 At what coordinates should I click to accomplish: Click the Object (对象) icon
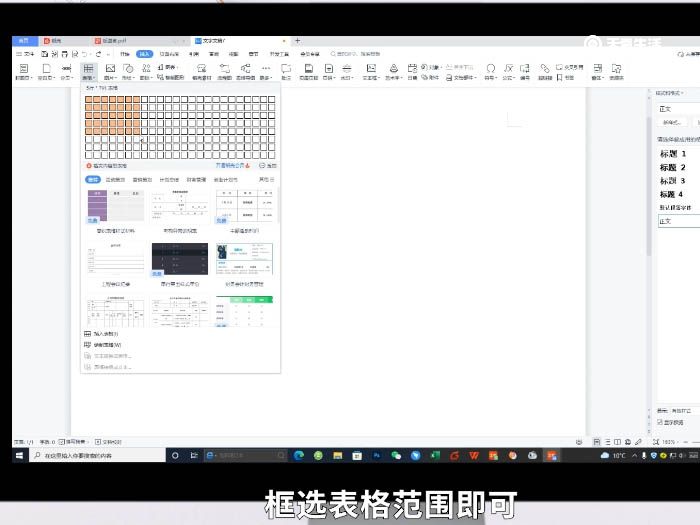coord(431,67)
